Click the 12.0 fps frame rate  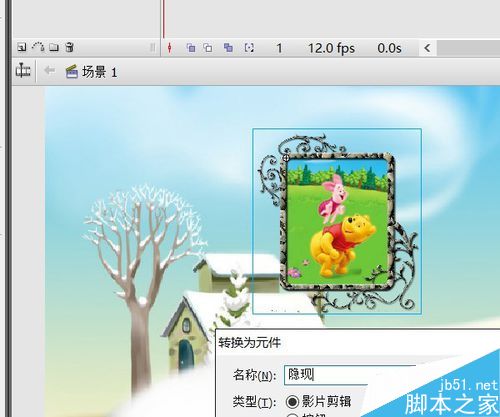coord(331,49)
